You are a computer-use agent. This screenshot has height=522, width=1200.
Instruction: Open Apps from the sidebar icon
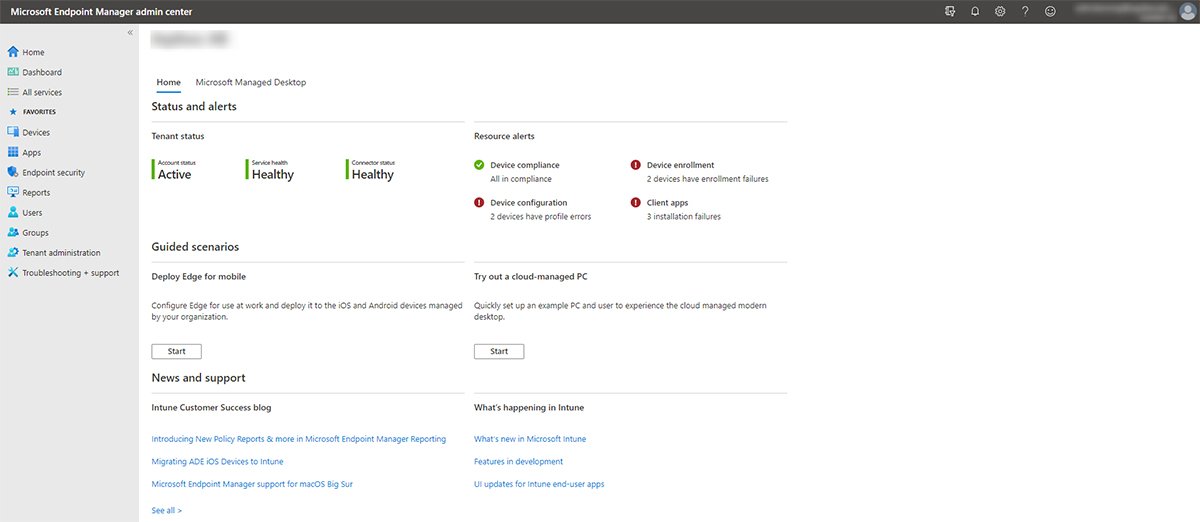13,152
